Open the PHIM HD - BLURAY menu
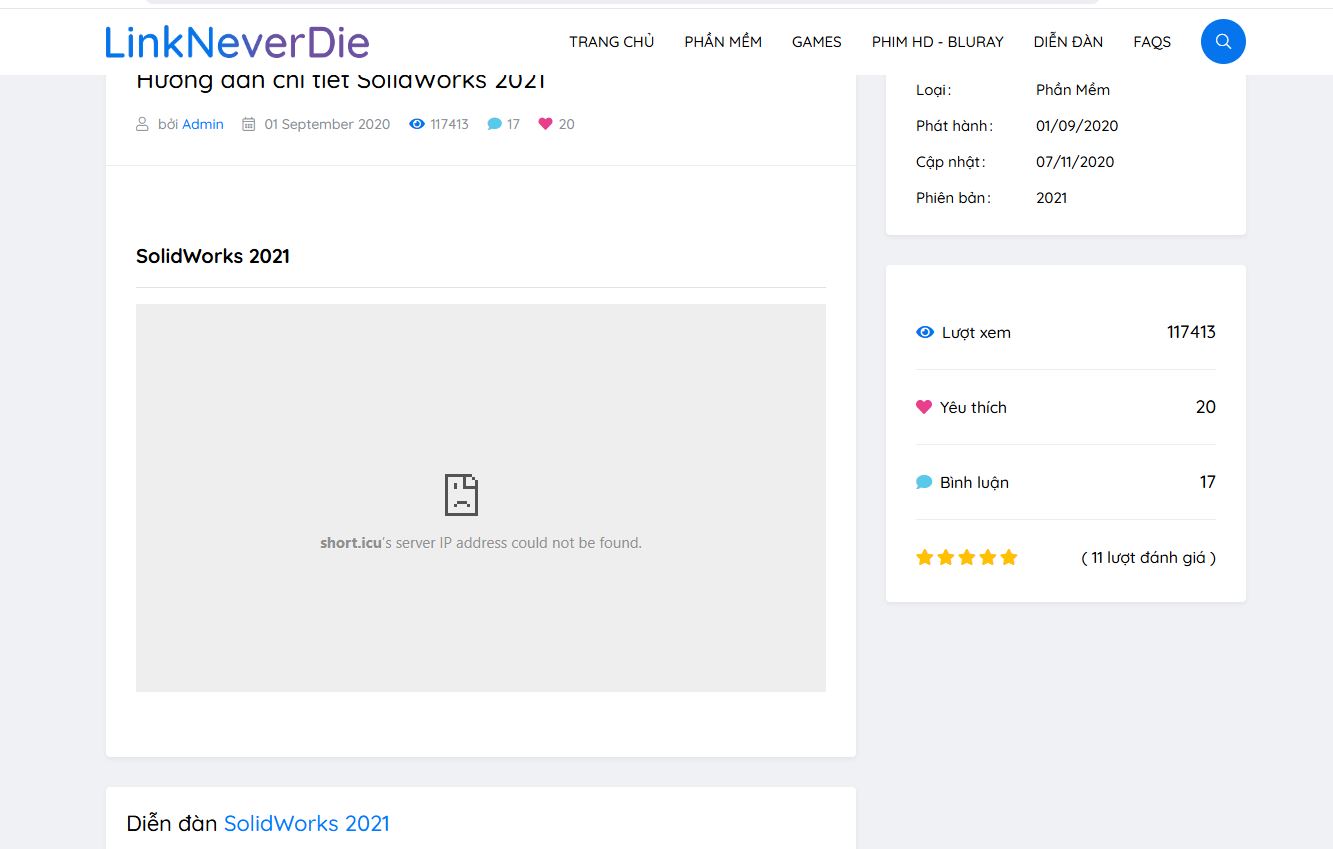 [938, 42]
